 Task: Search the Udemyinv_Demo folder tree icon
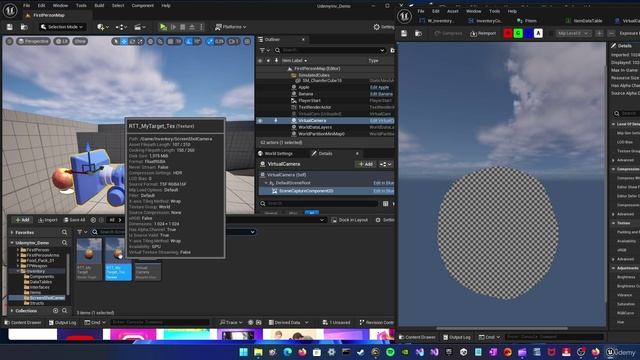tap(64, 243)
